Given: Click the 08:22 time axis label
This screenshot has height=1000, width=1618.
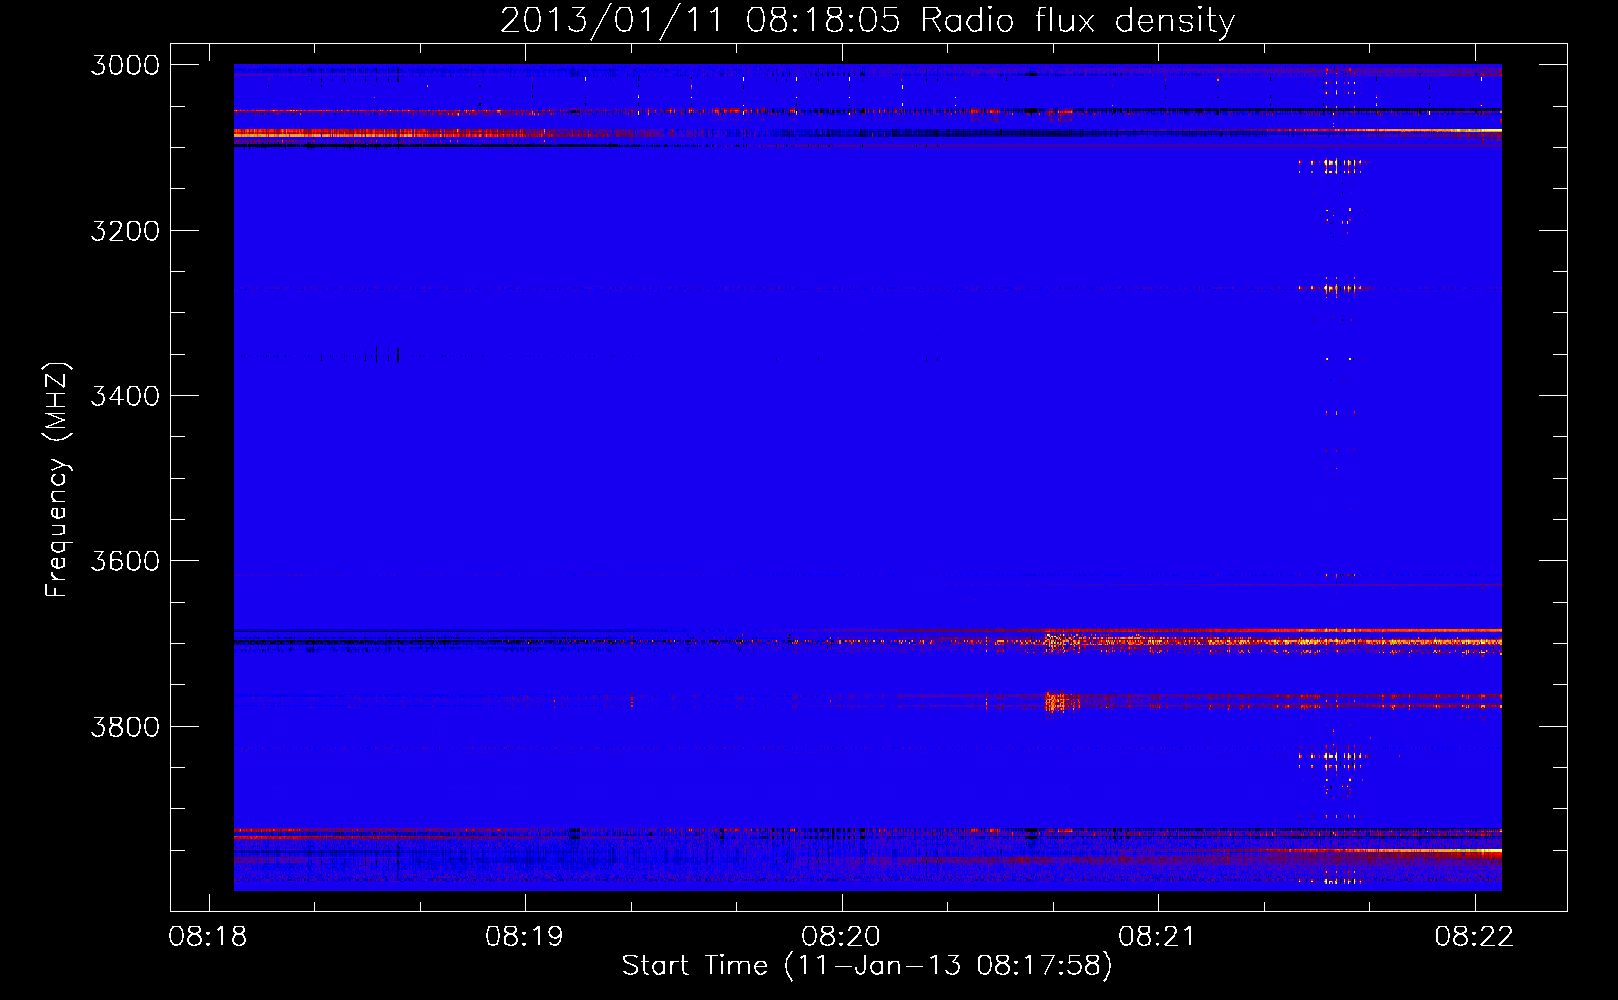Looking at the screenshot, I should 1474,937.
